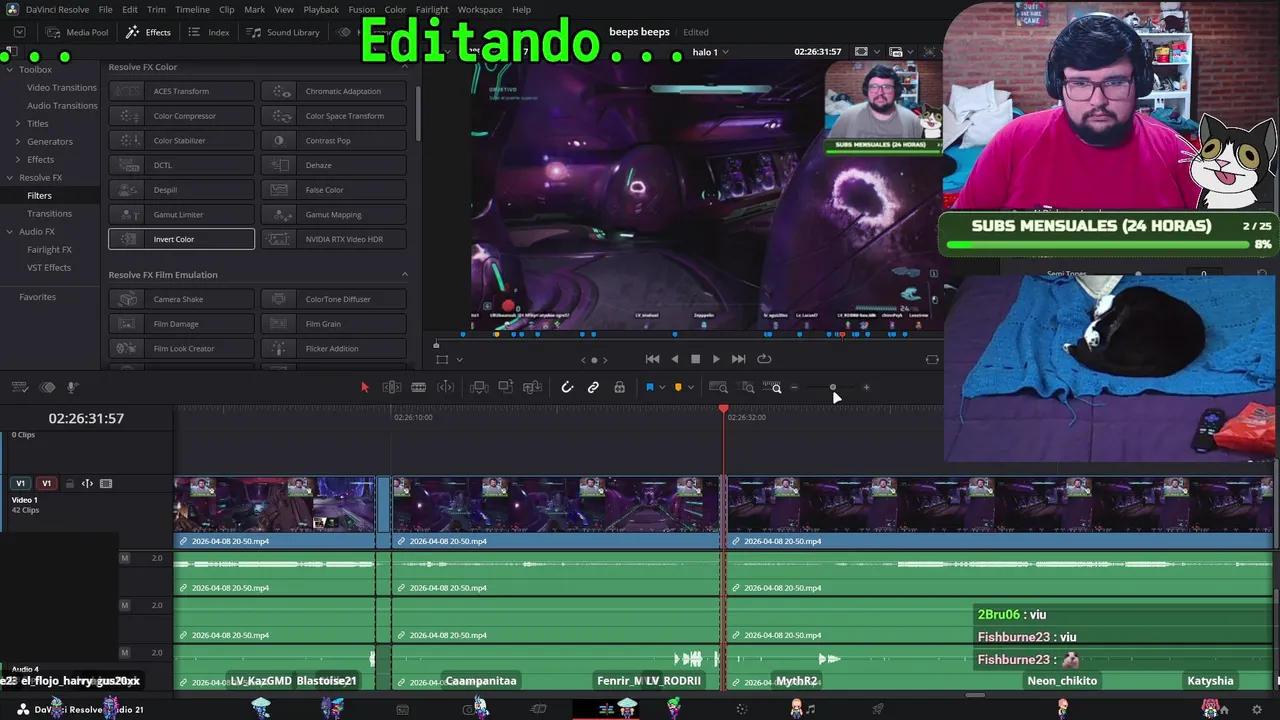The height and width of the screenshot is (720, 1280).
Task: Open the Fairlight menu
Action: coord(432,10)
